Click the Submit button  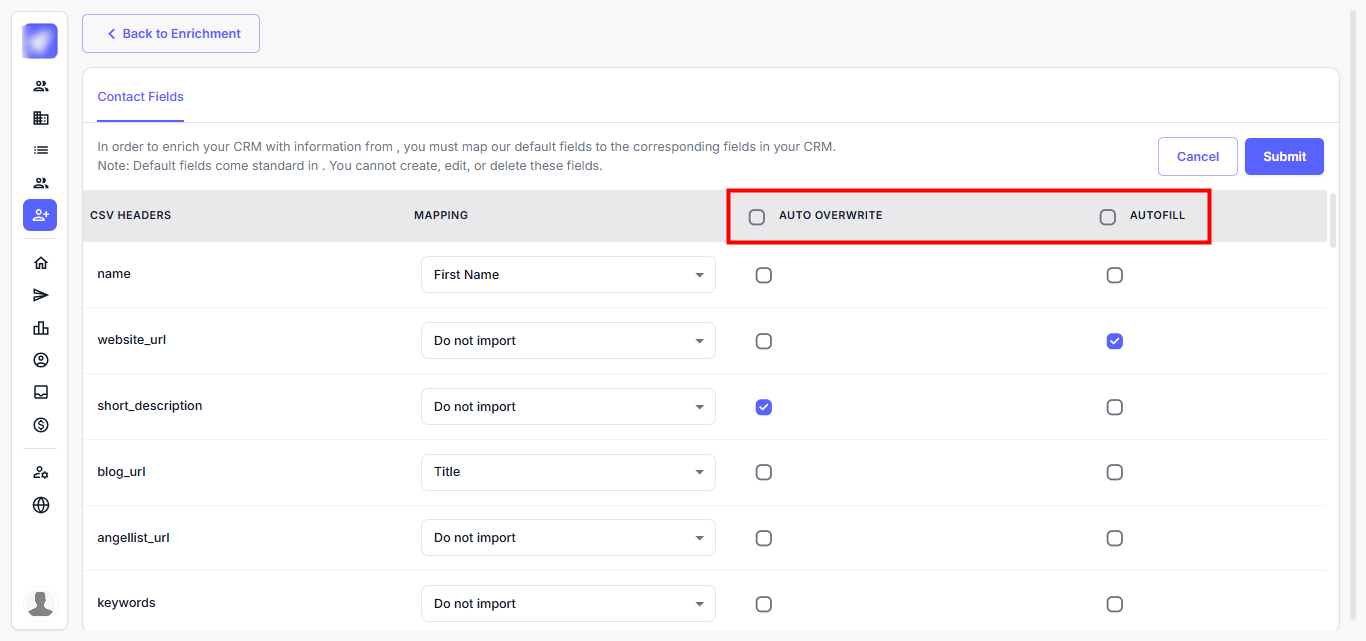point(1284,157)
